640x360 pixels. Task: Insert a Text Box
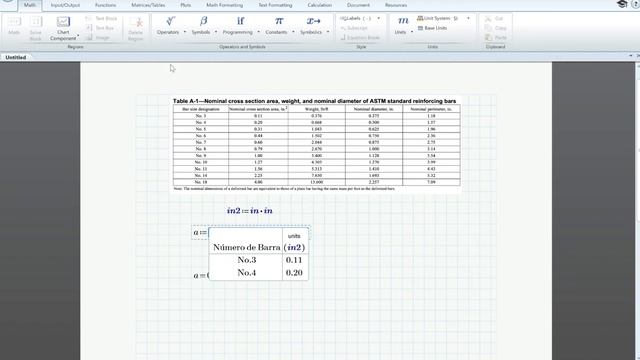[100, 28]
